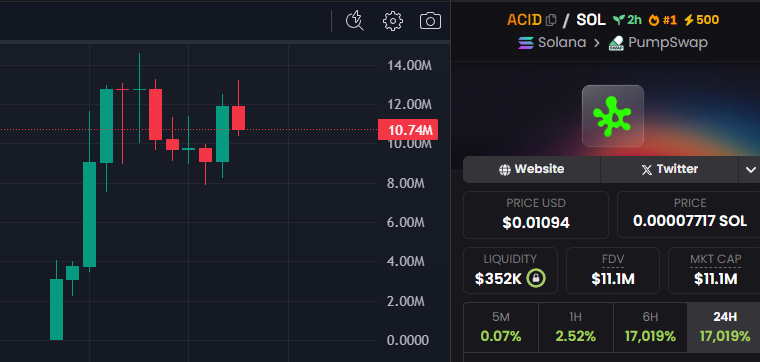Click the 12.00M price axis label
This screenshot has width=760, height=362.
pyautogui.click(x=409, y=105)
